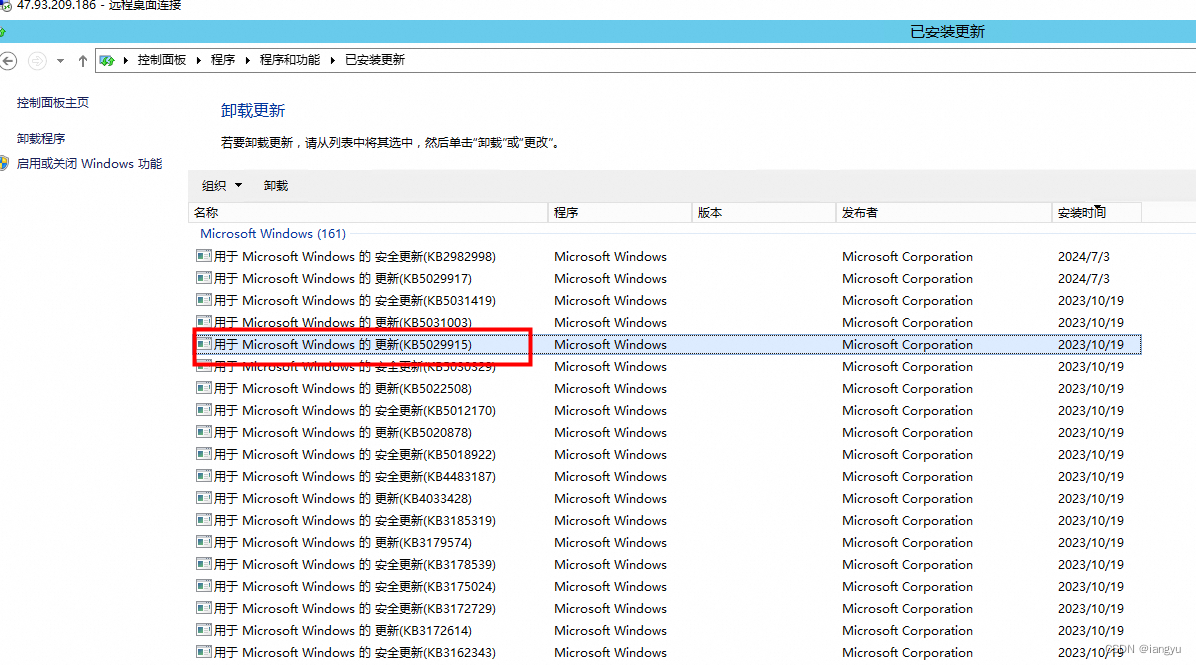The image size is (1196, 665).
Task: Click the icon of update KB5029915
Action: (x=204, y=344)
